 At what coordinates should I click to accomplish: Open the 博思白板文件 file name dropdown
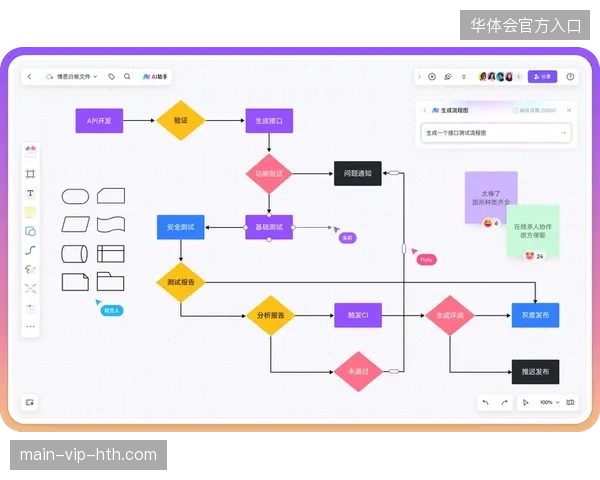pyautogui.click(x=72, y=77)
